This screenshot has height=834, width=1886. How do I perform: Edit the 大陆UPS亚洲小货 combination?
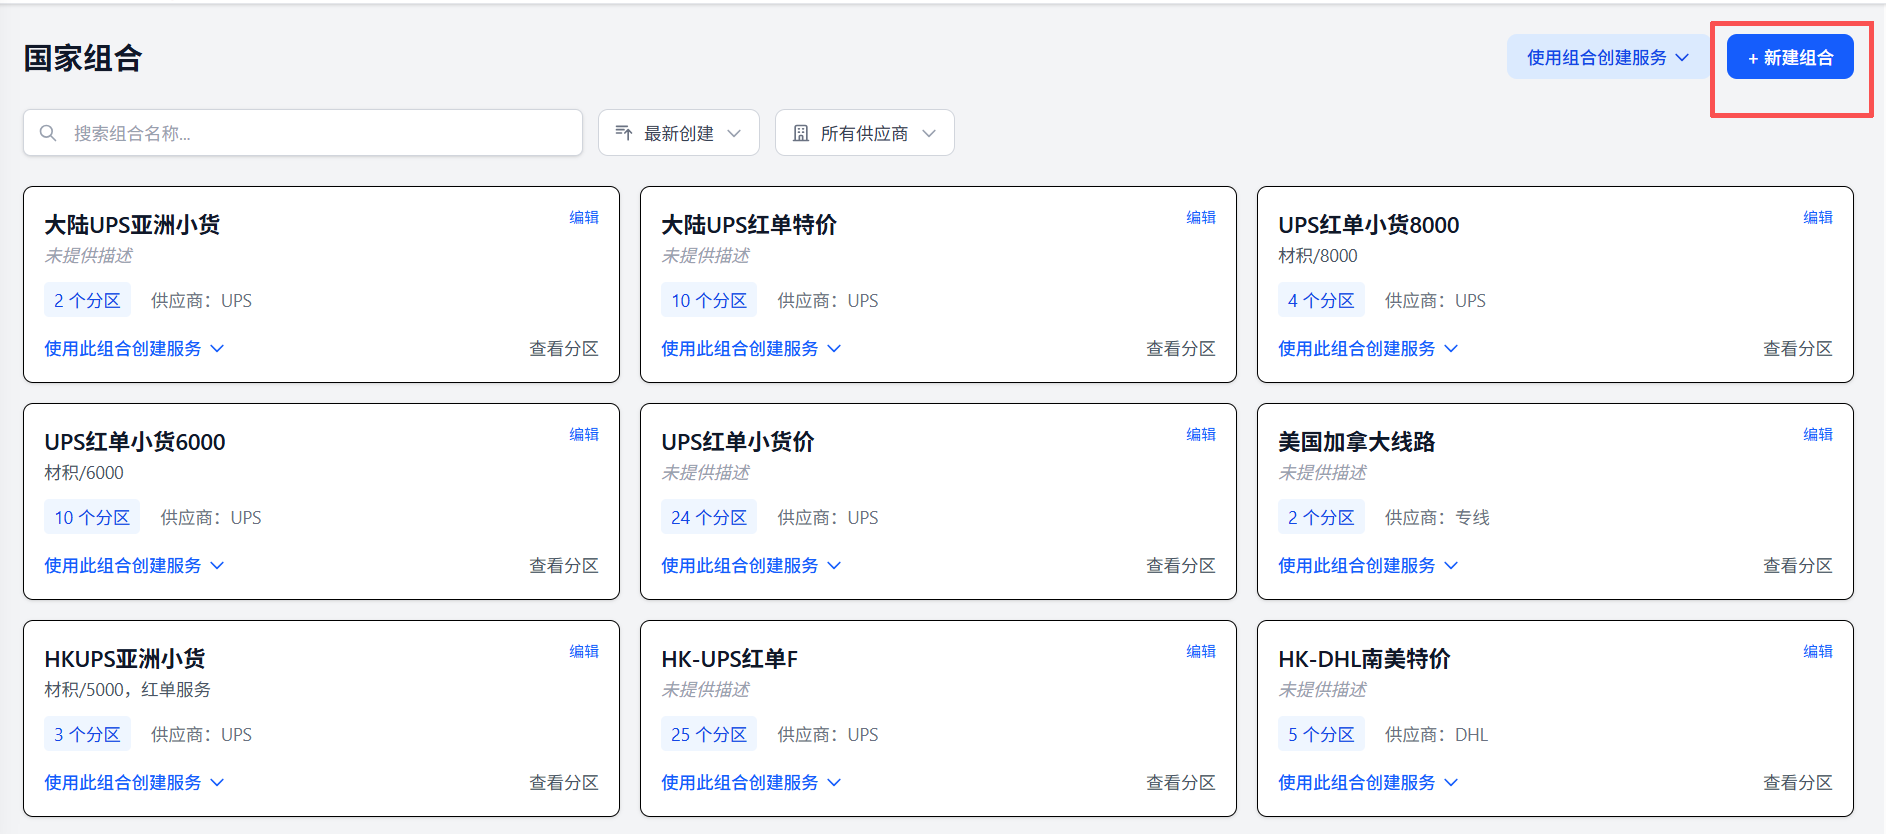coord(583,217)
